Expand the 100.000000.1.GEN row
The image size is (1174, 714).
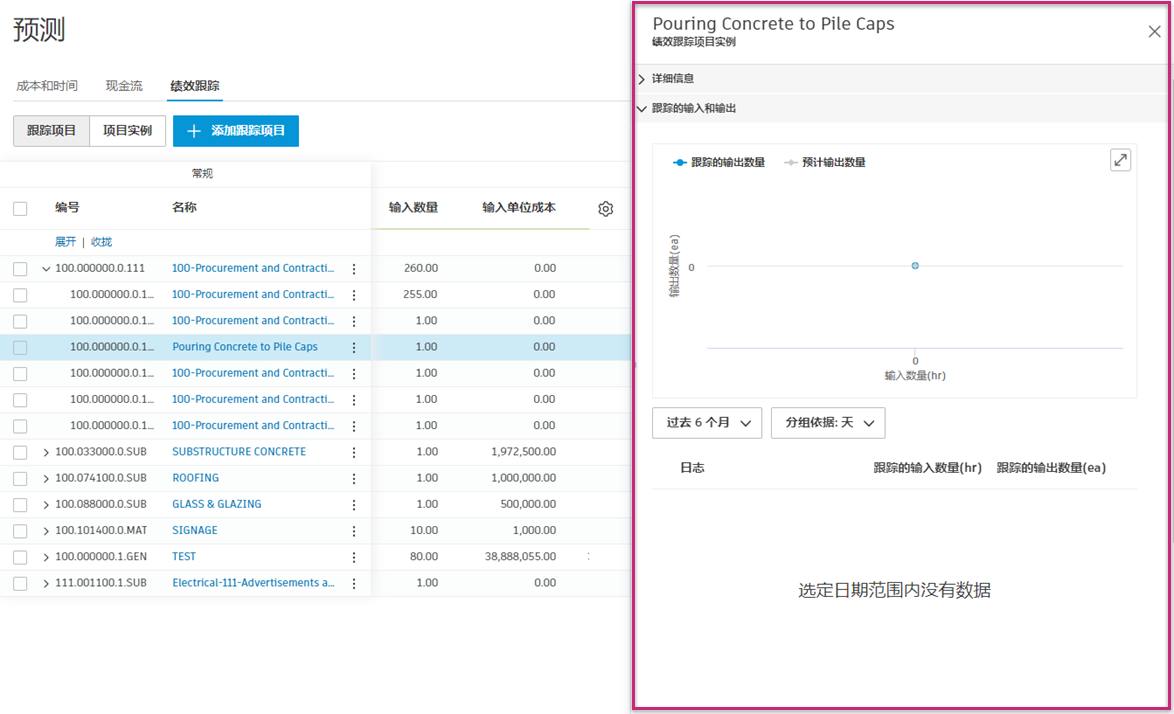point(46,557)
